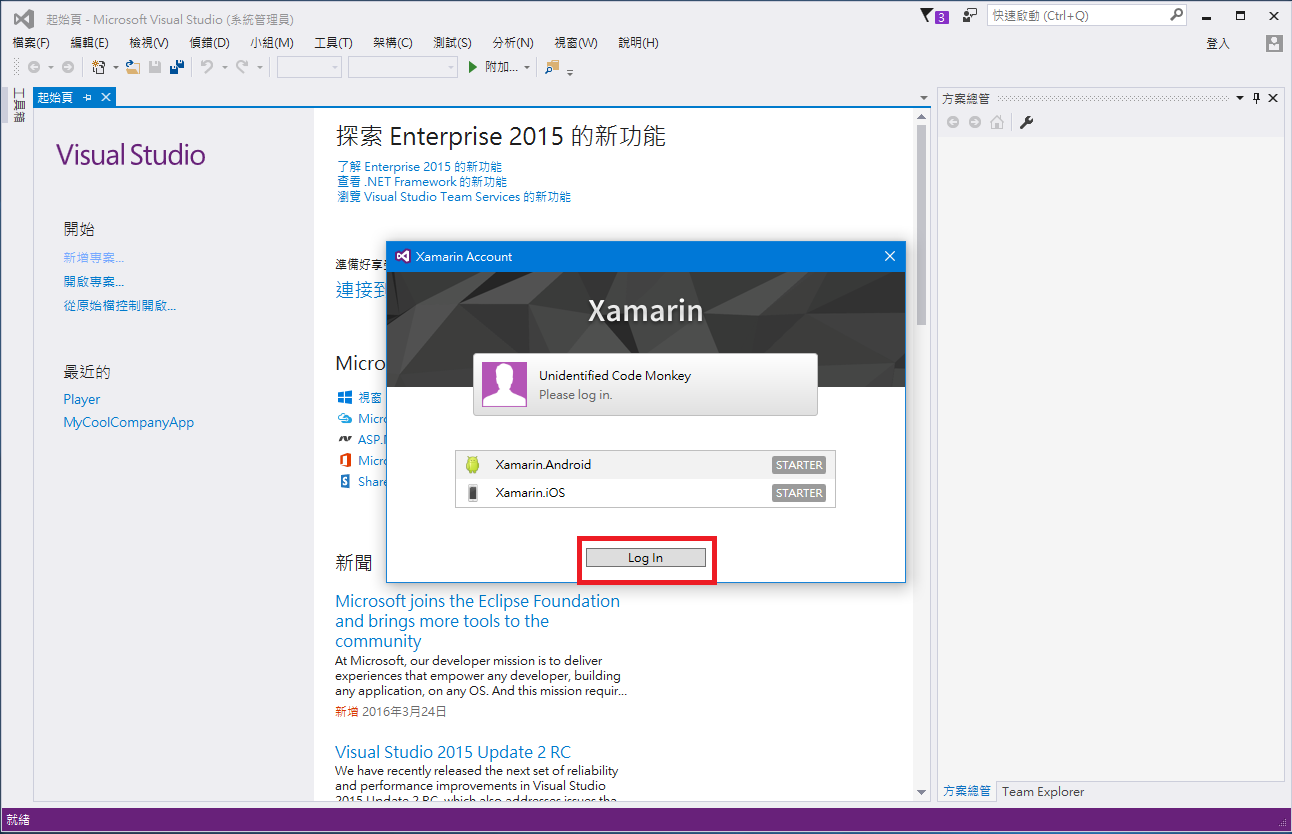1292x834 pixels.
Task: Click the Start Page vertical scrollbar thumb
Action: pyautogui.click(x=922, y=225)
